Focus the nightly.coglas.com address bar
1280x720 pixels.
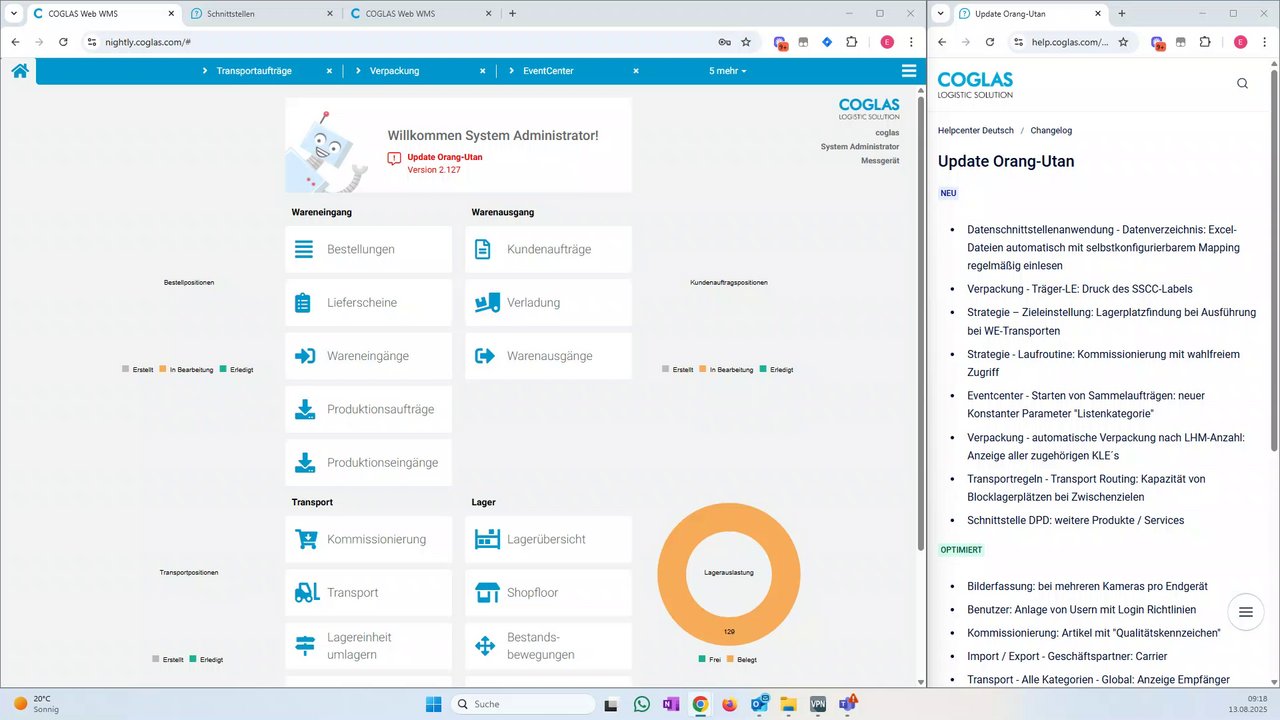point(400,42)
